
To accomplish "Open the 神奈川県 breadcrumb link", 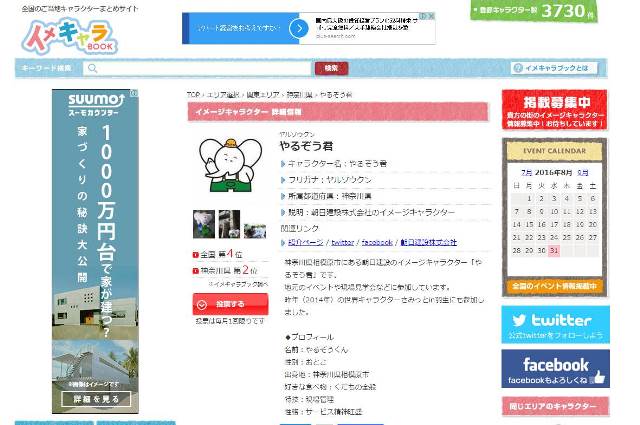I will pyautogui.click(x=299, y=95).
